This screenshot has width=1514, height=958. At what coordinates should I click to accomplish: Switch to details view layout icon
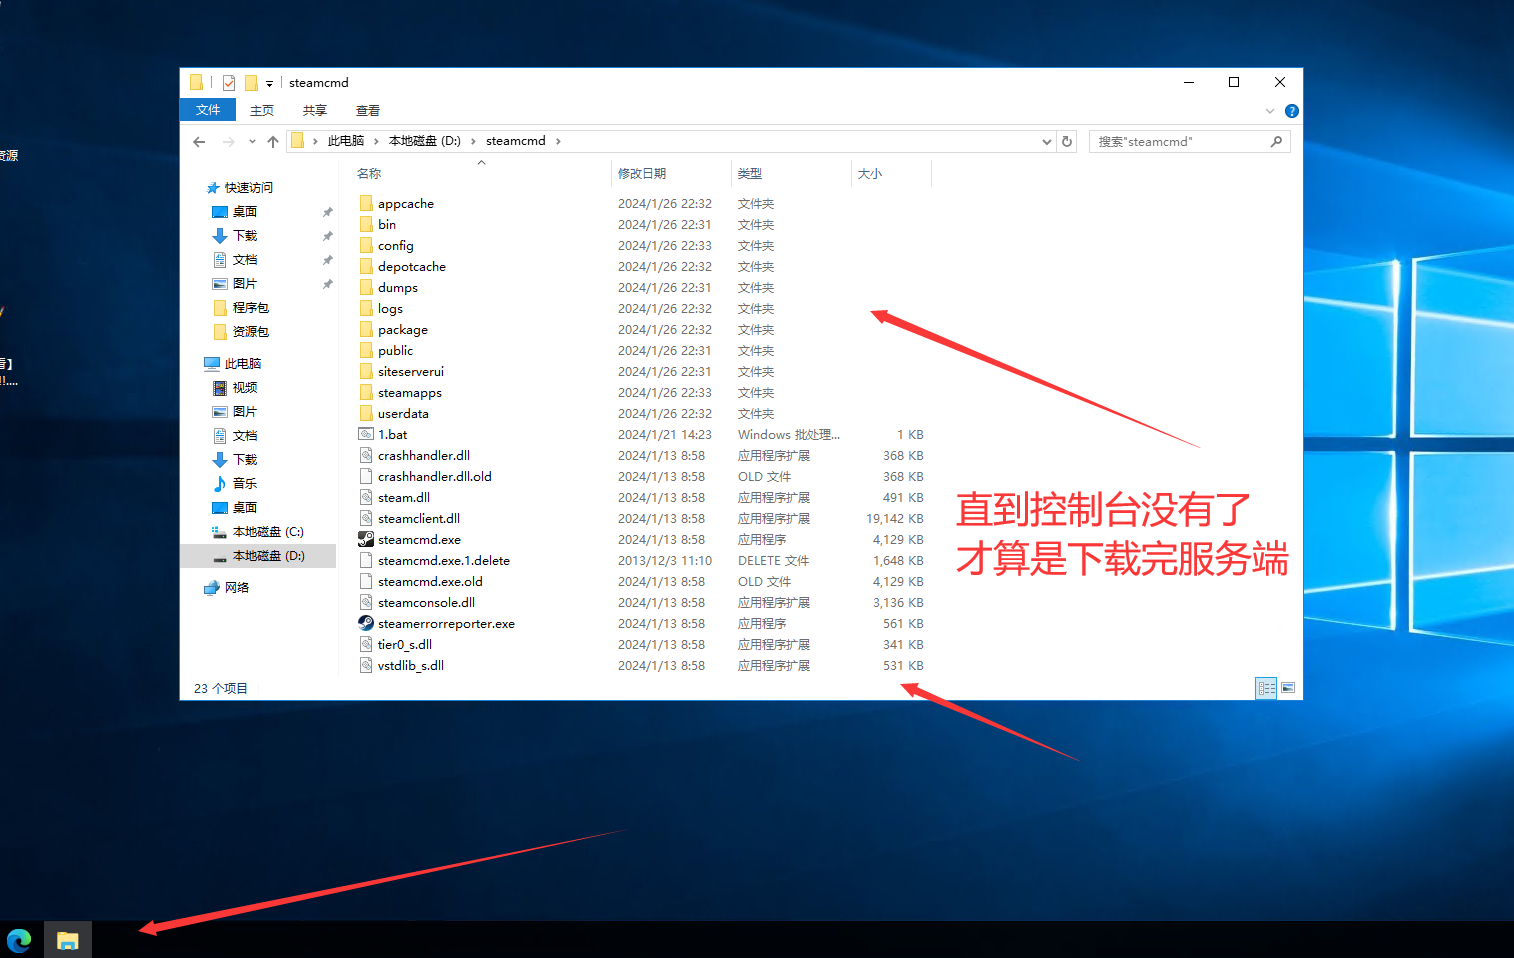pyautogui.click(x=1266, y=688)
